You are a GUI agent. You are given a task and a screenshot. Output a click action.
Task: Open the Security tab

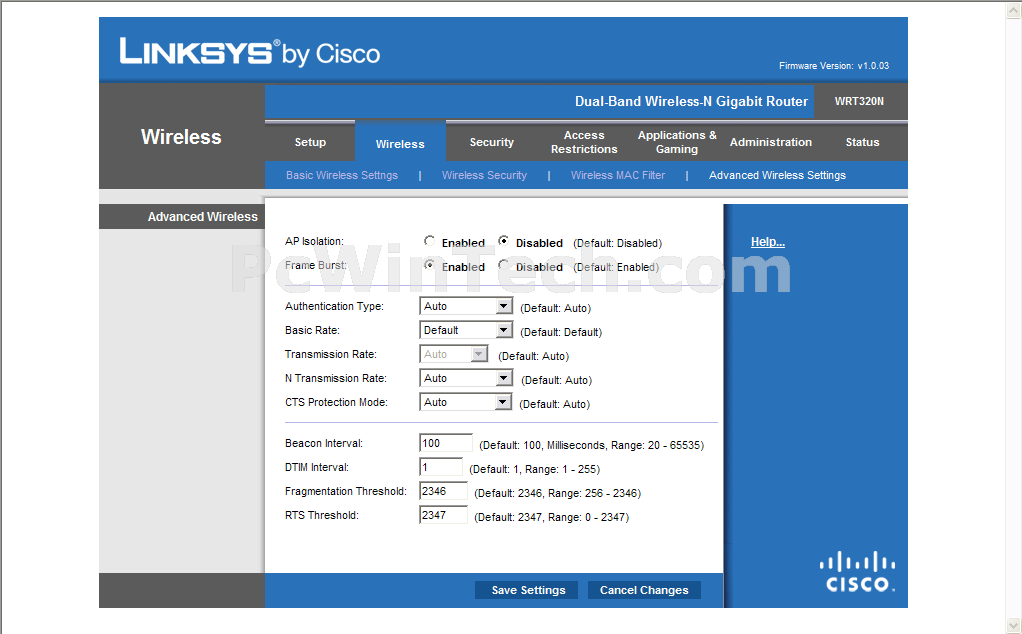(x=491, y=142)
